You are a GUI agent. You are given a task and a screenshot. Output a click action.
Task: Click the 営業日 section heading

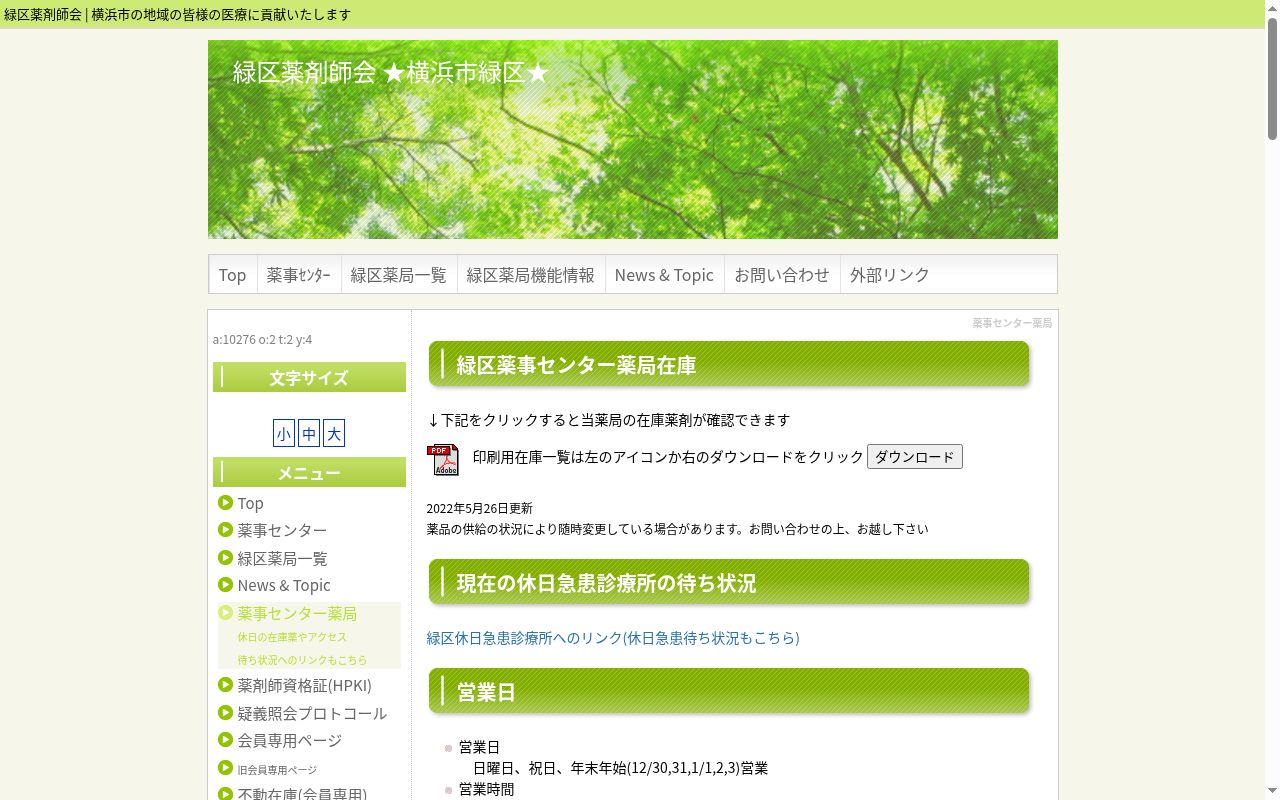[729, 691]
